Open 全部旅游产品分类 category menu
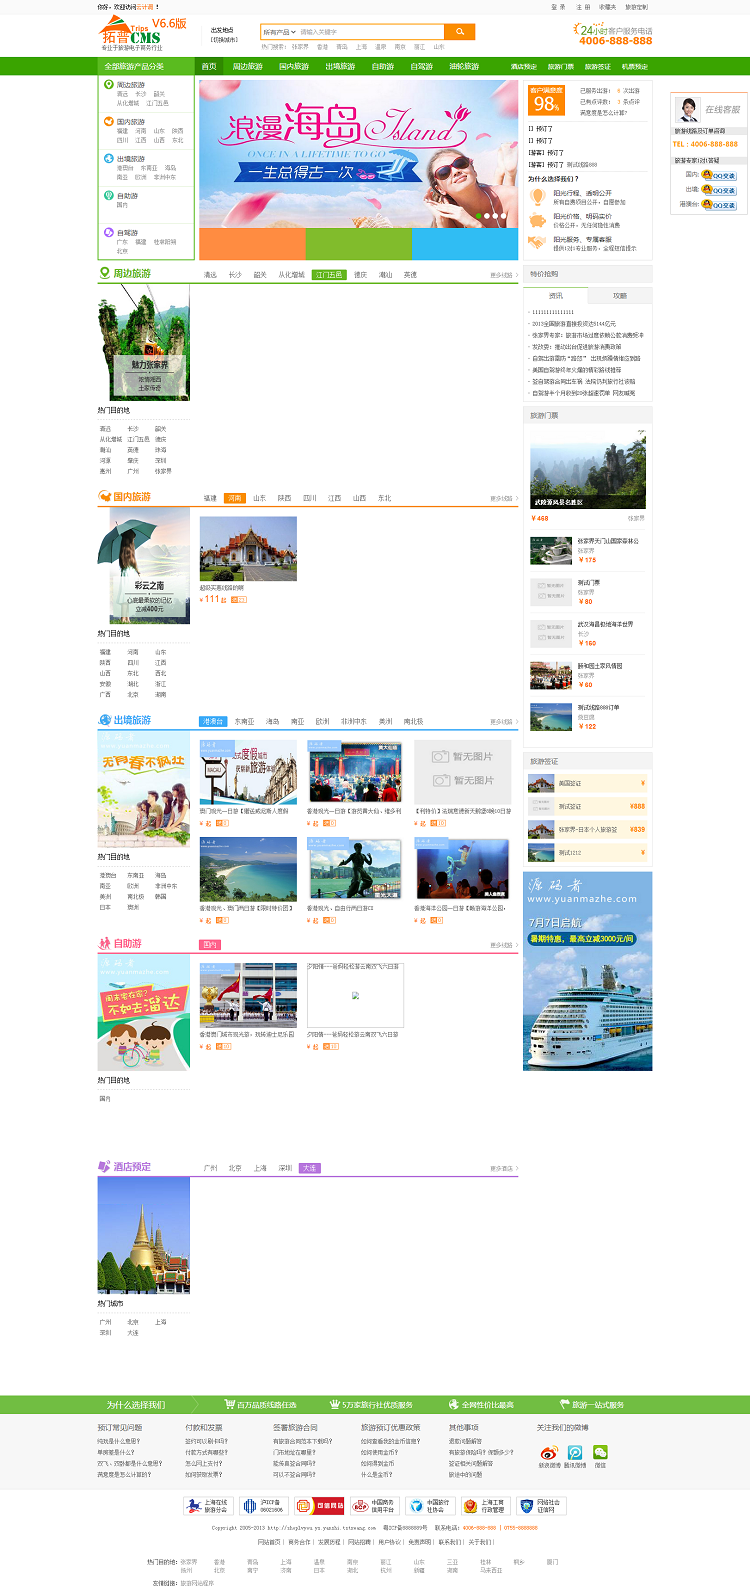 pos(145,66)
